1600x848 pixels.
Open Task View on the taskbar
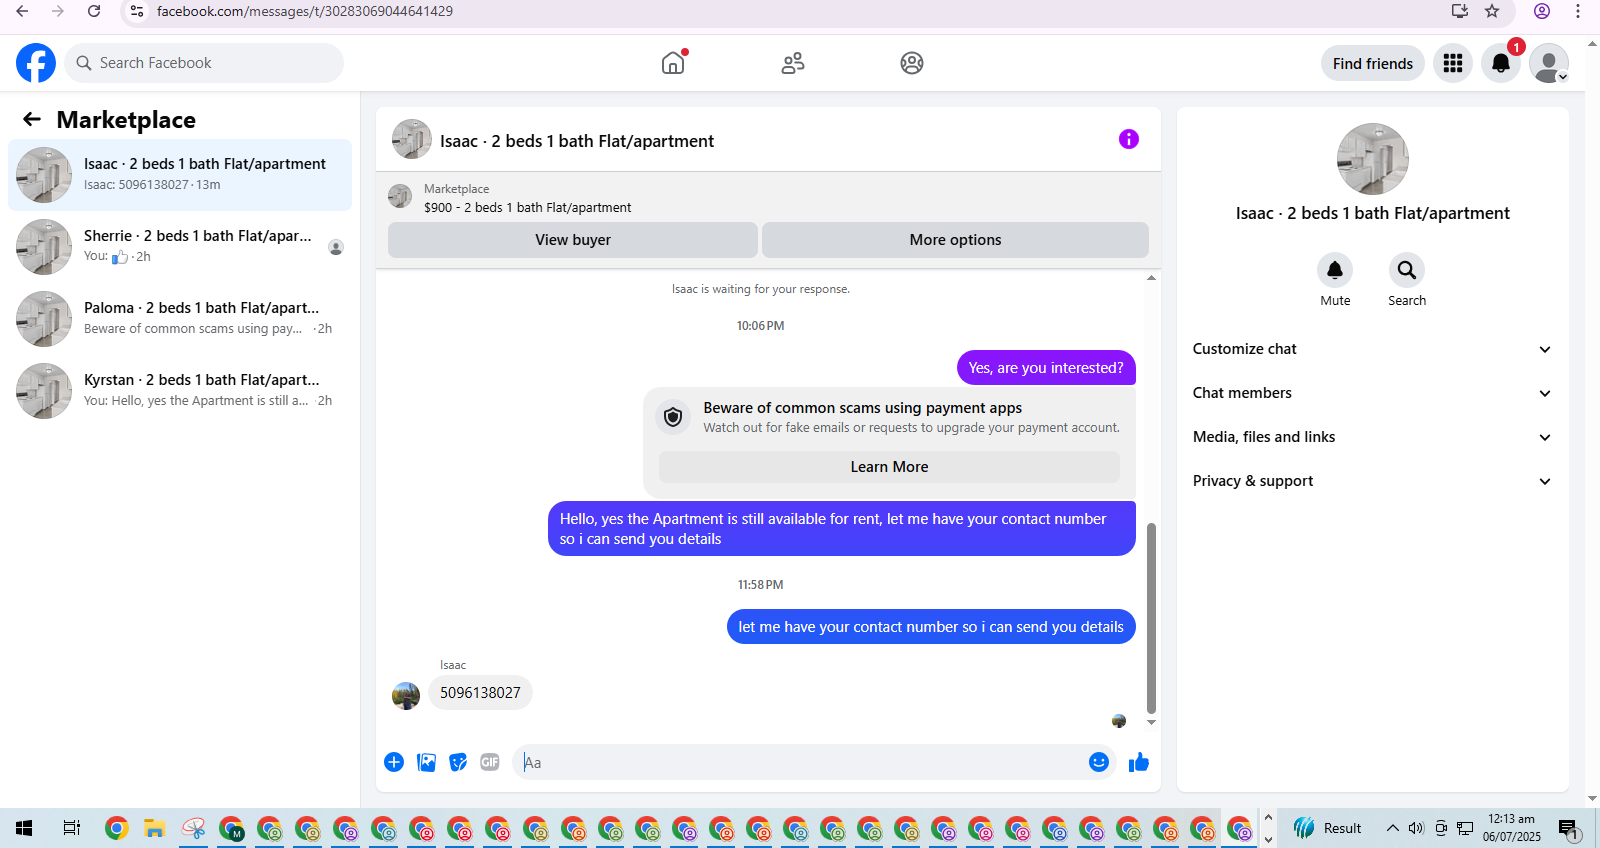(x=72, y=828)
